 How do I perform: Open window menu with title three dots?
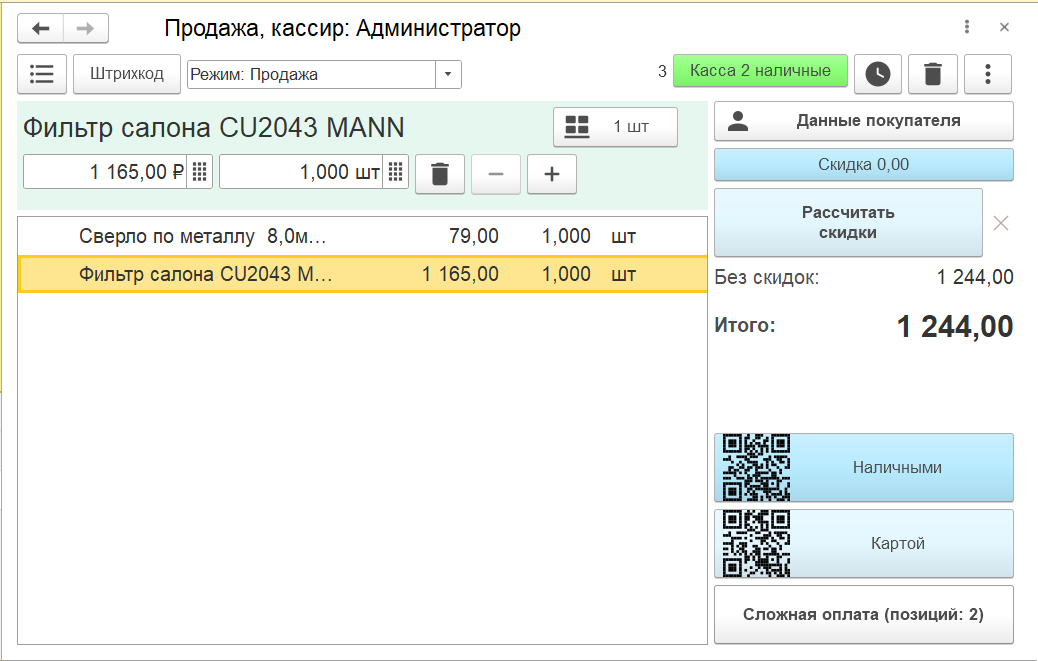tap(967, 27)
